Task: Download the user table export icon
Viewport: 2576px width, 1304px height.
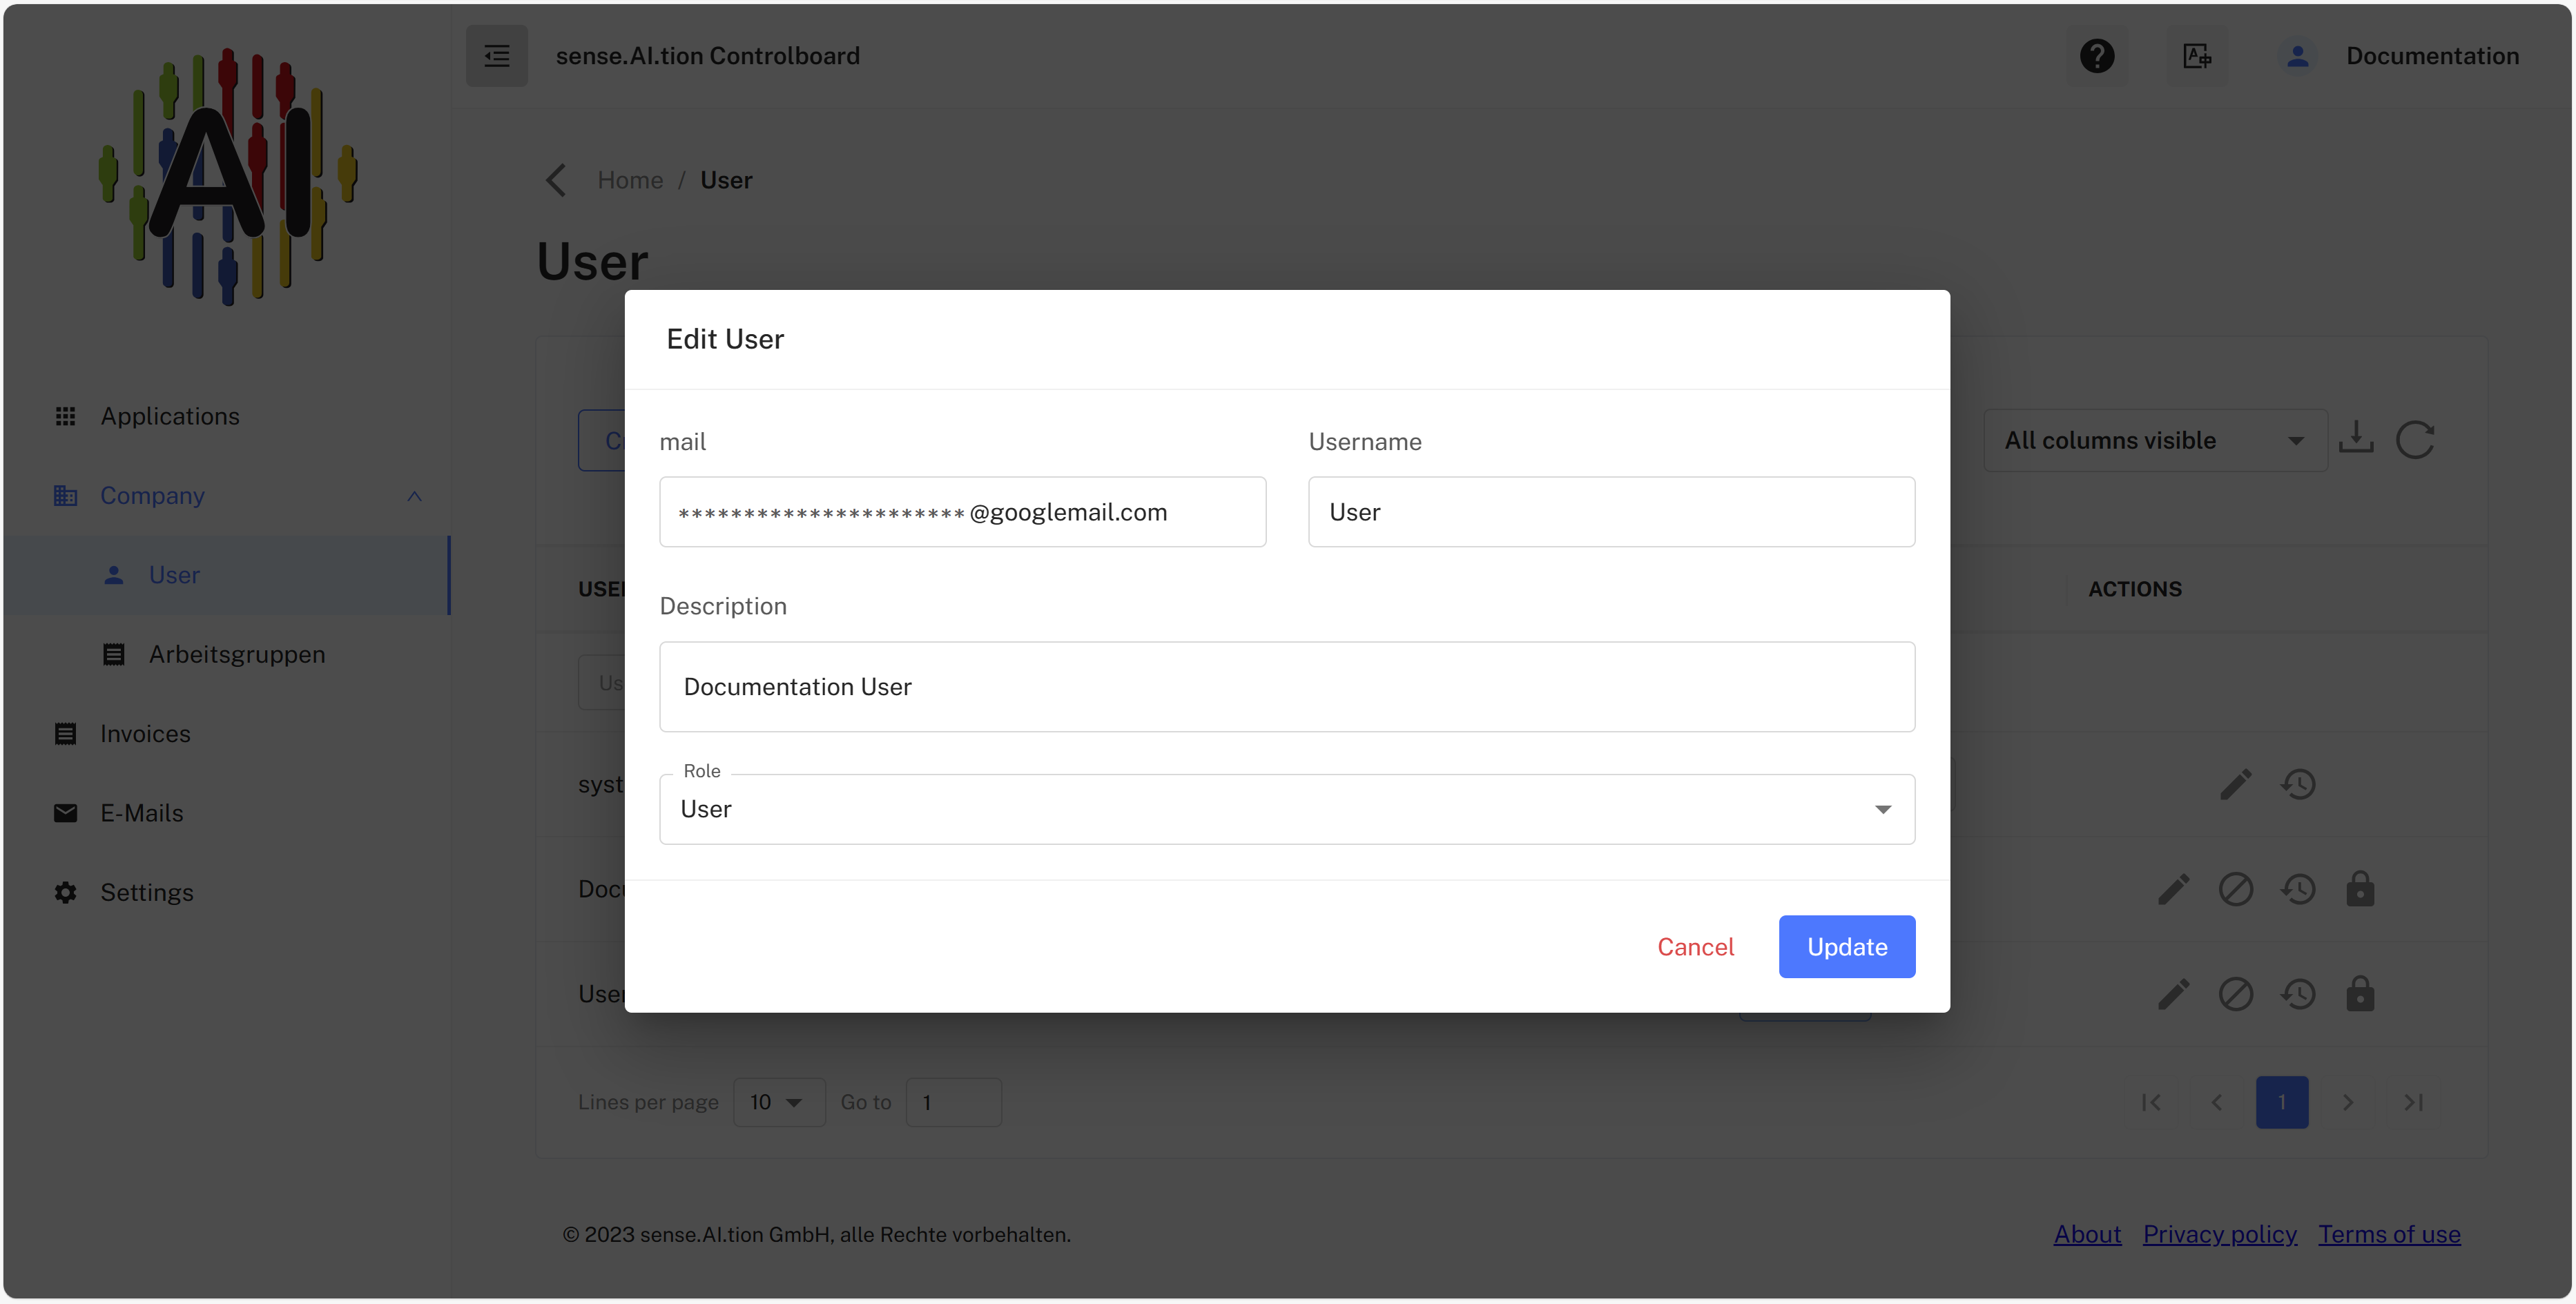Action: [x=2356, y=439]
